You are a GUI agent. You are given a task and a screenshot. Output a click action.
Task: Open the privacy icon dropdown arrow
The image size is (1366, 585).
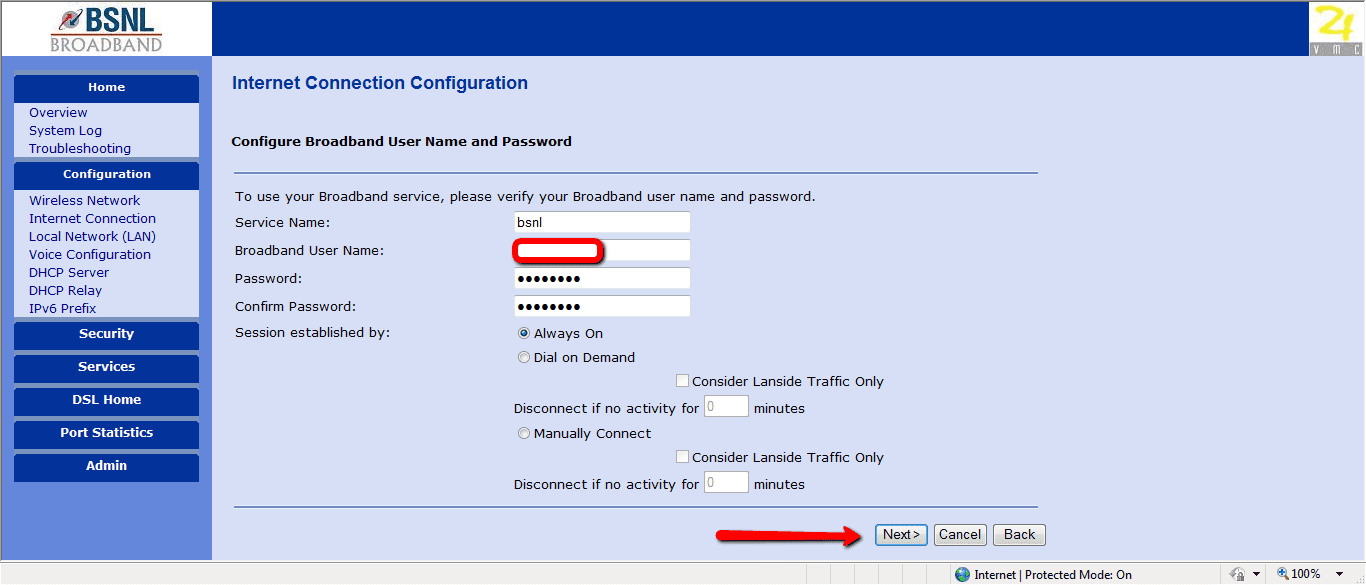1256,575
